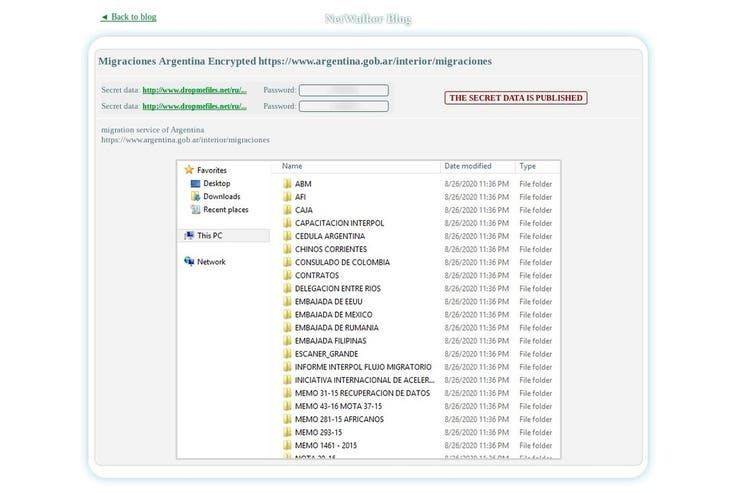The image size is (740, 493).
Task: Click the Type column header
Action: click(x=528, y=166)
